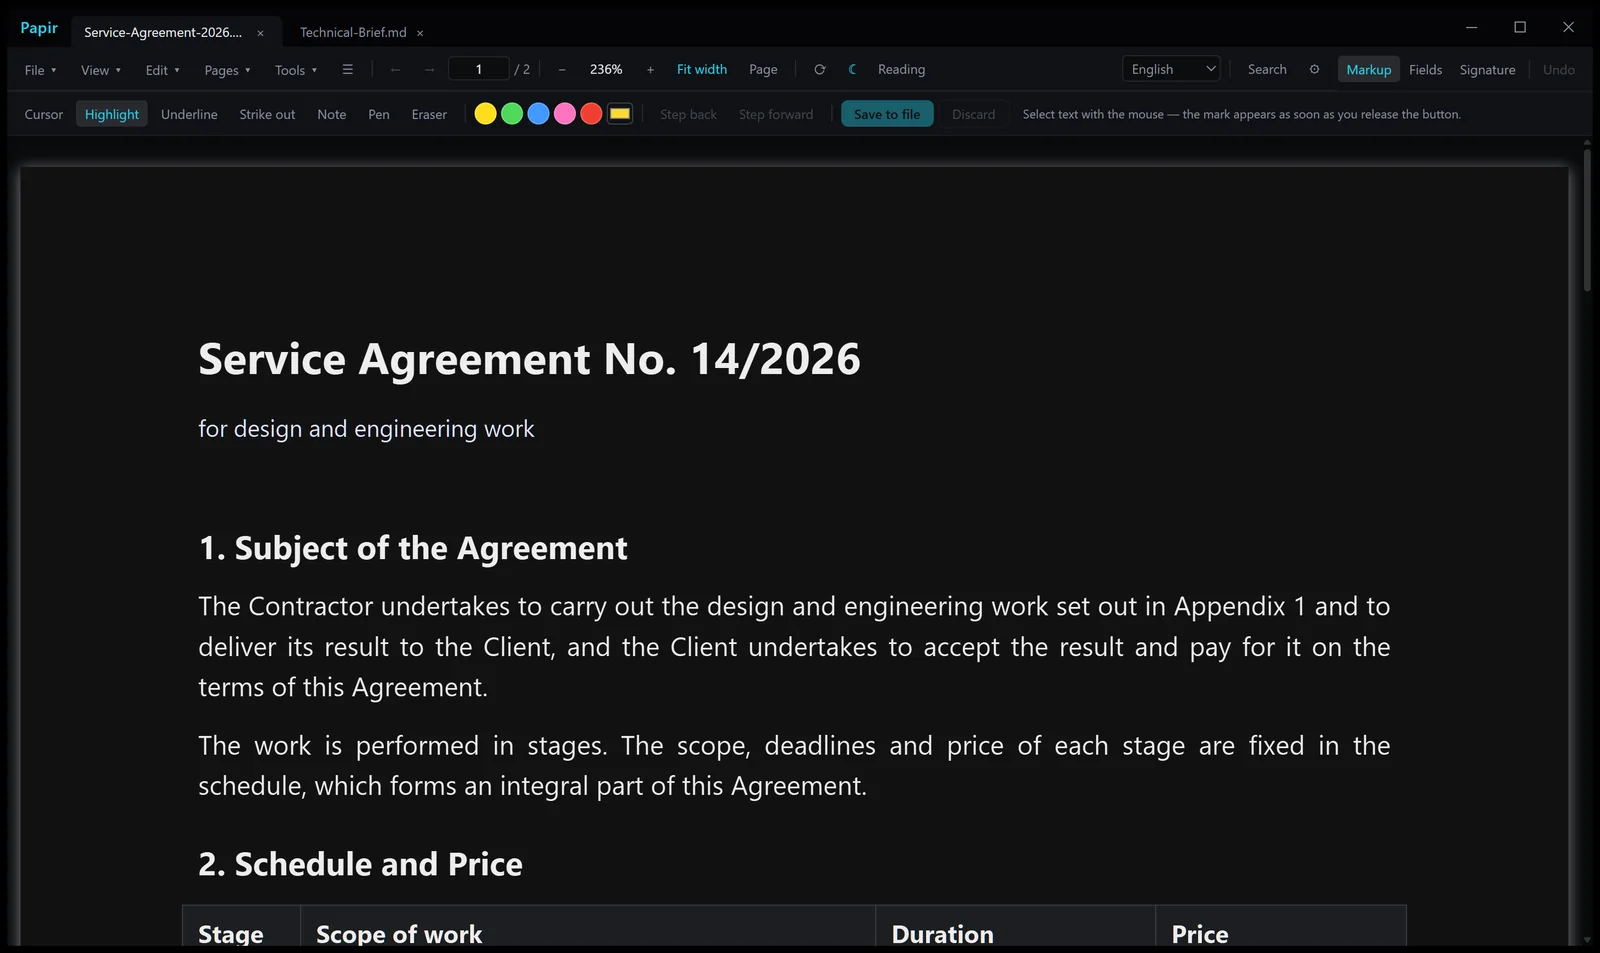Click subtitle 'for design and engineering work'
The width and height of the screenshot is (1600, 953).
(x=366, y=429)
